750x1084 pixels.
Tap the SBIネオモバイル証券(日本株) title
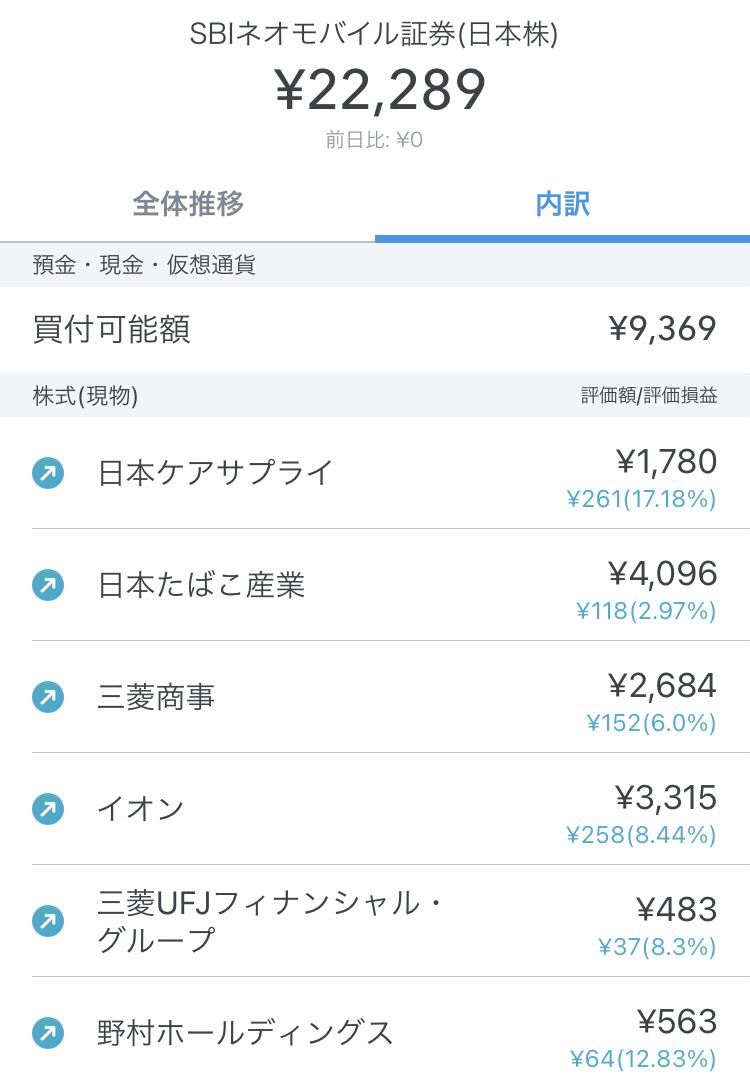(x=374, y=34)
